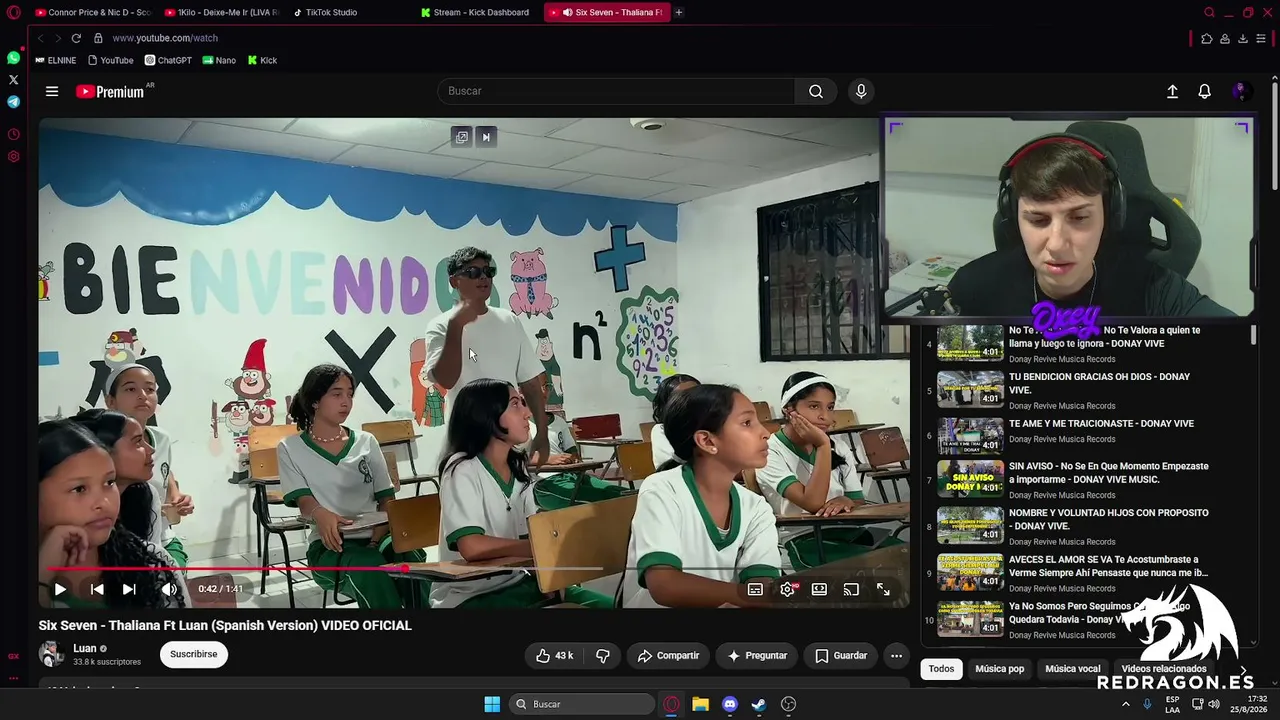Image resolution: width=1280 pixels, height=720 pixels.
Task: Select the Música vocal filter chip
Action: point(1073,669)
